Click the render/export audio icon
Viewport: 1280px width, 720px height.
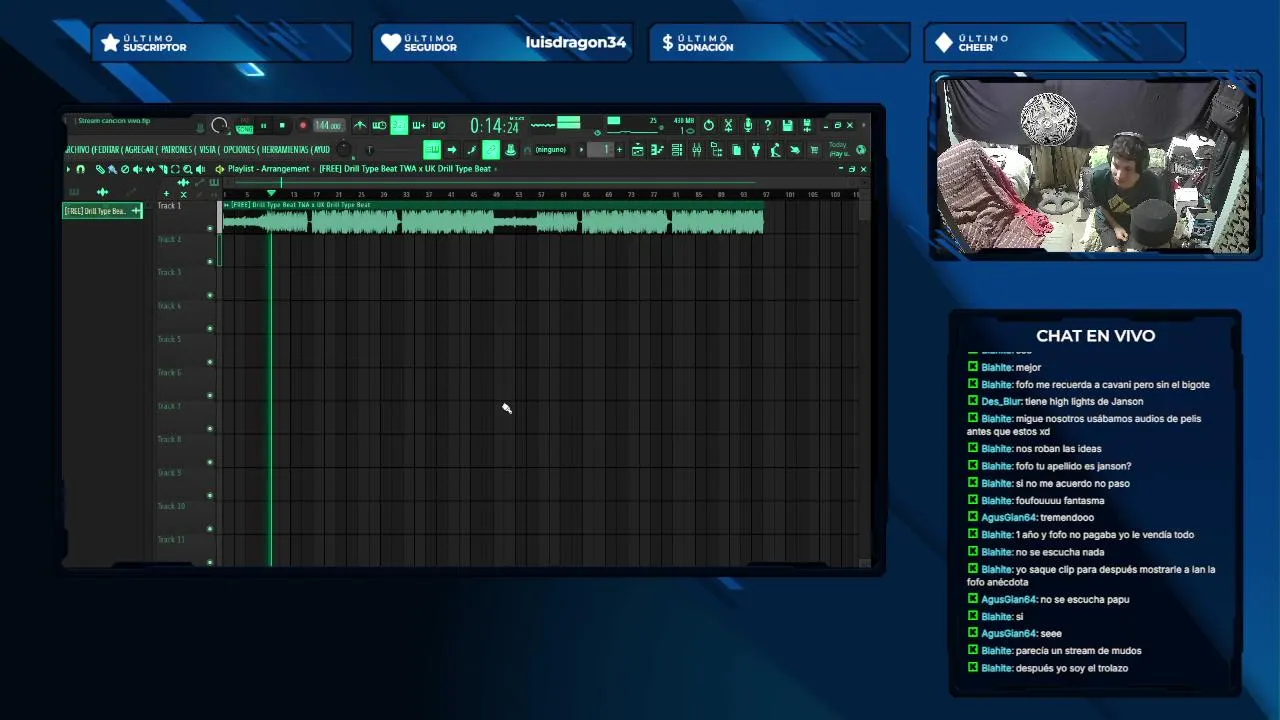(x=807, y=125)
